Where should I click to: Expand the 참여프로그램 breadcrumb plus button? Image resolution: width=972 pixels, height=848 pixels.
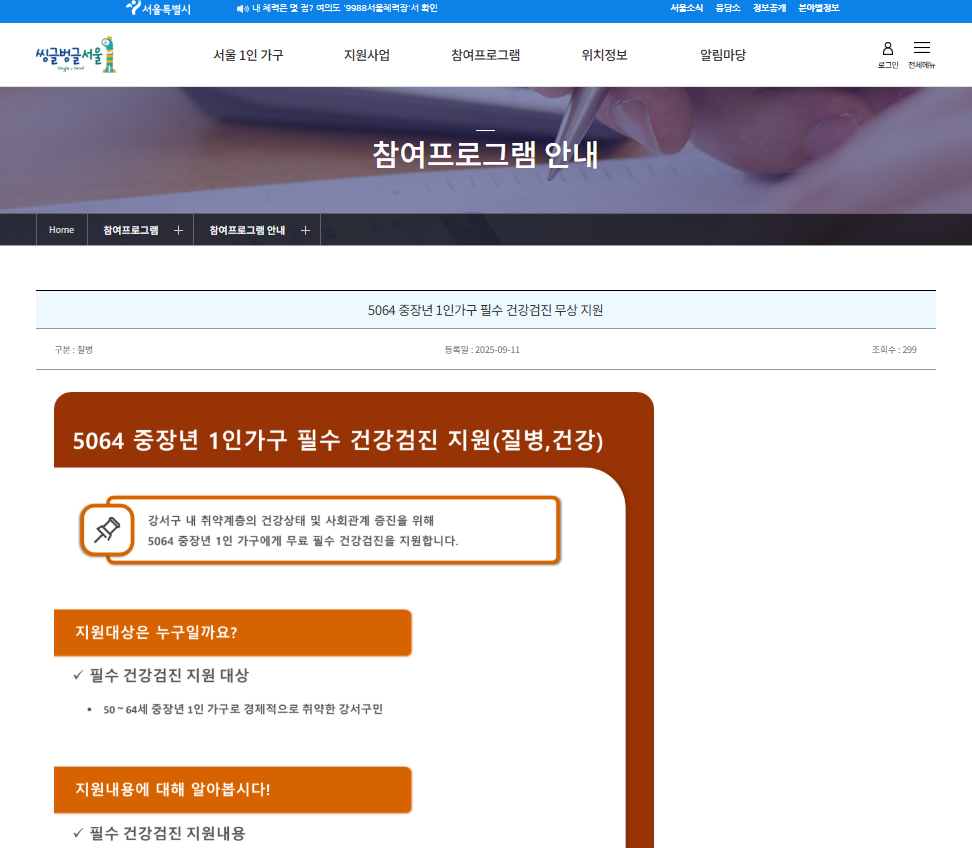(178, 229)
